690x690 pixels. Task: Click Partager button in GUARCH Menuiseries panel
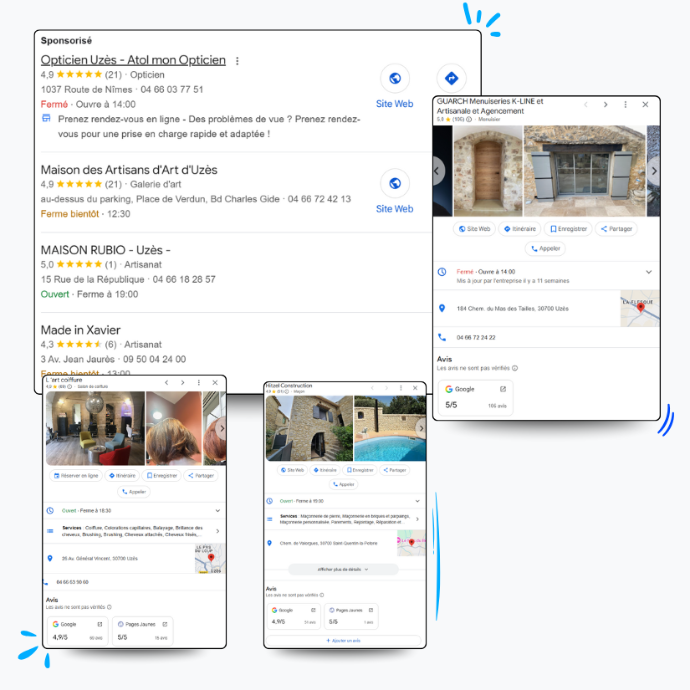click(616, 229)
